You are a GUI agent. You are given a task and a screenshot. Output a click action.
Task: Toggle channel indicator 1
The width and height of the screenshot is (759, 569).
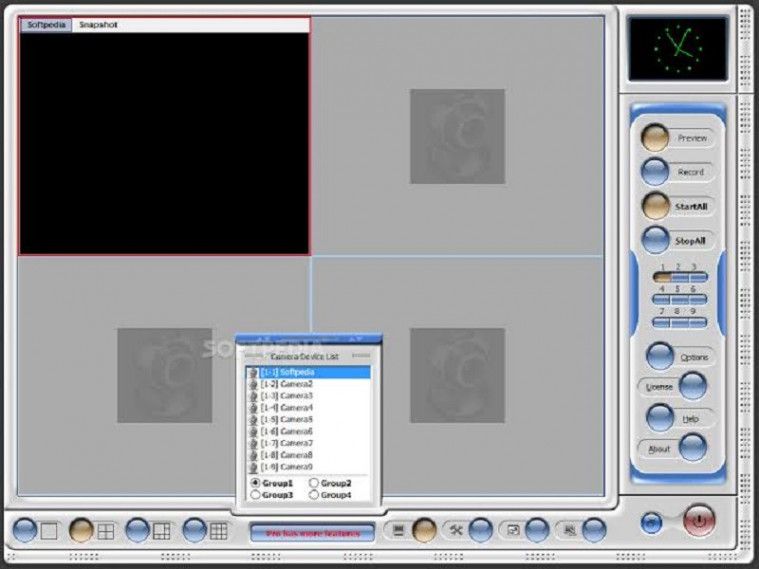pos(662,277)
